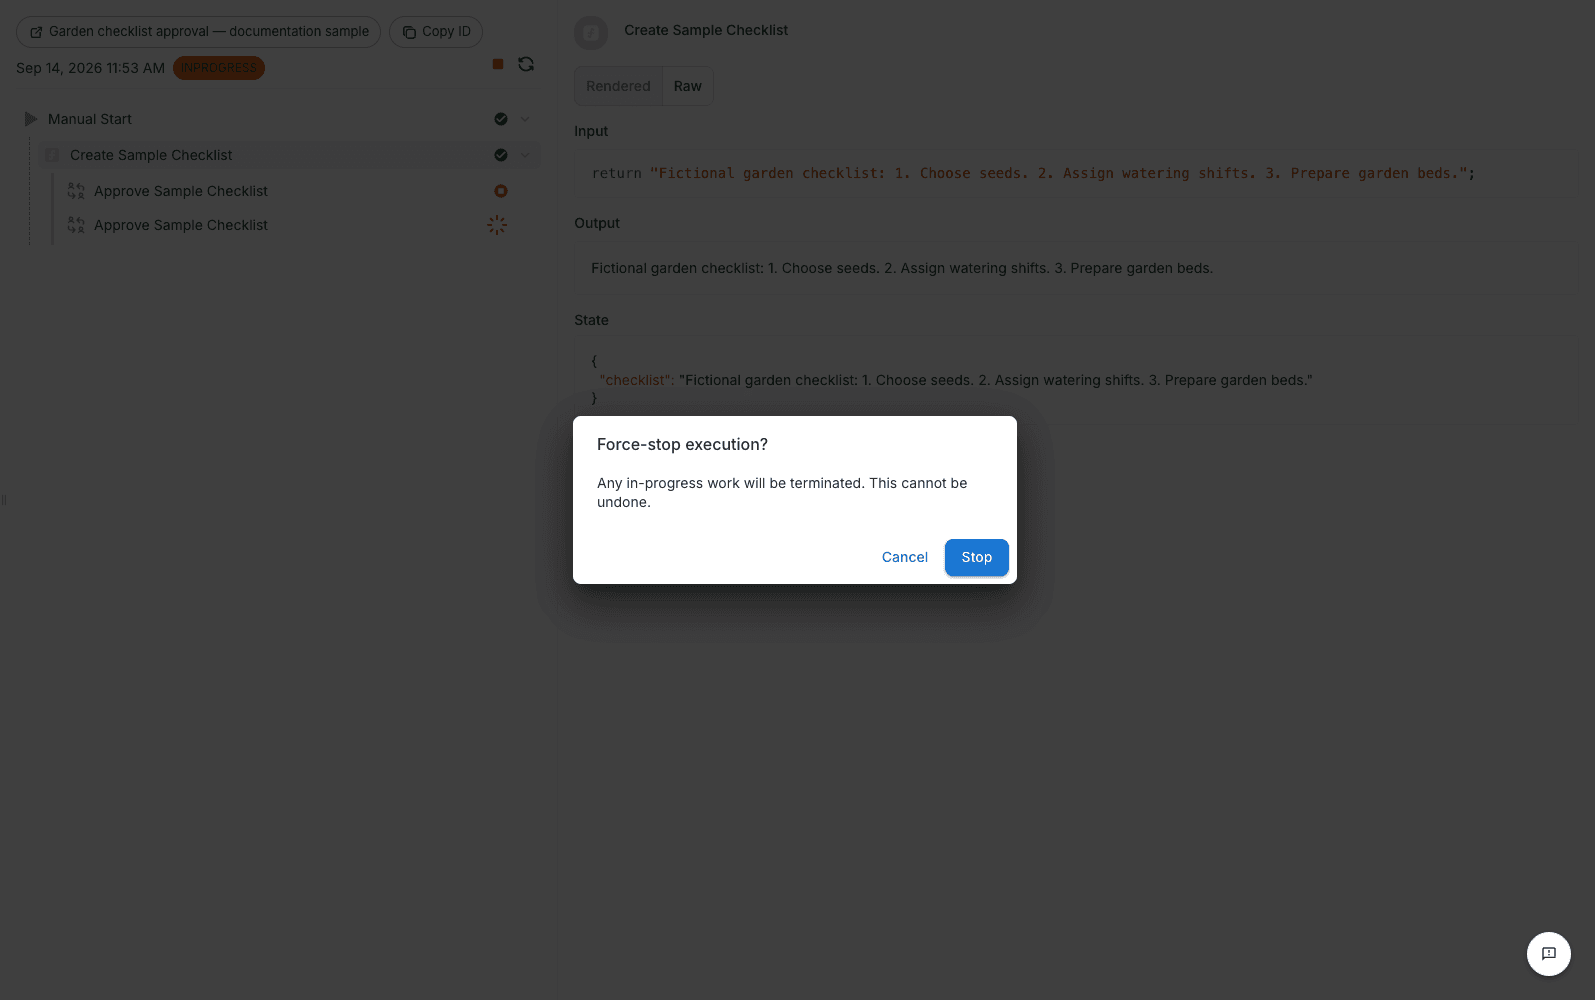The width and height of the screenshot is (1595, 1000).
Task: Click the orange stopped status circle icon
Action: 501,191
